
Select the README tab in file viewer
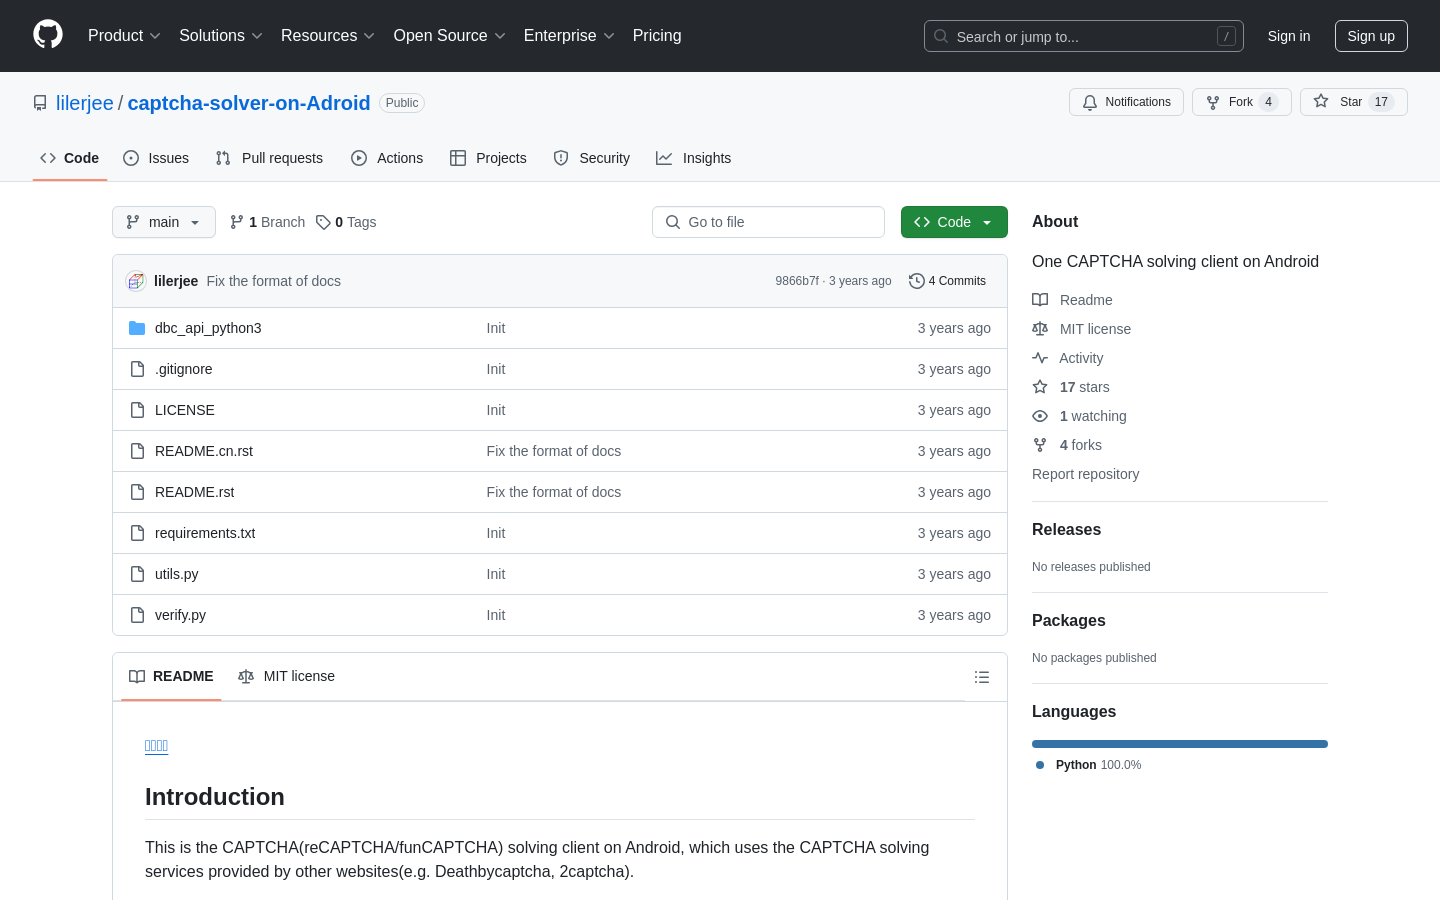point(171,677)
